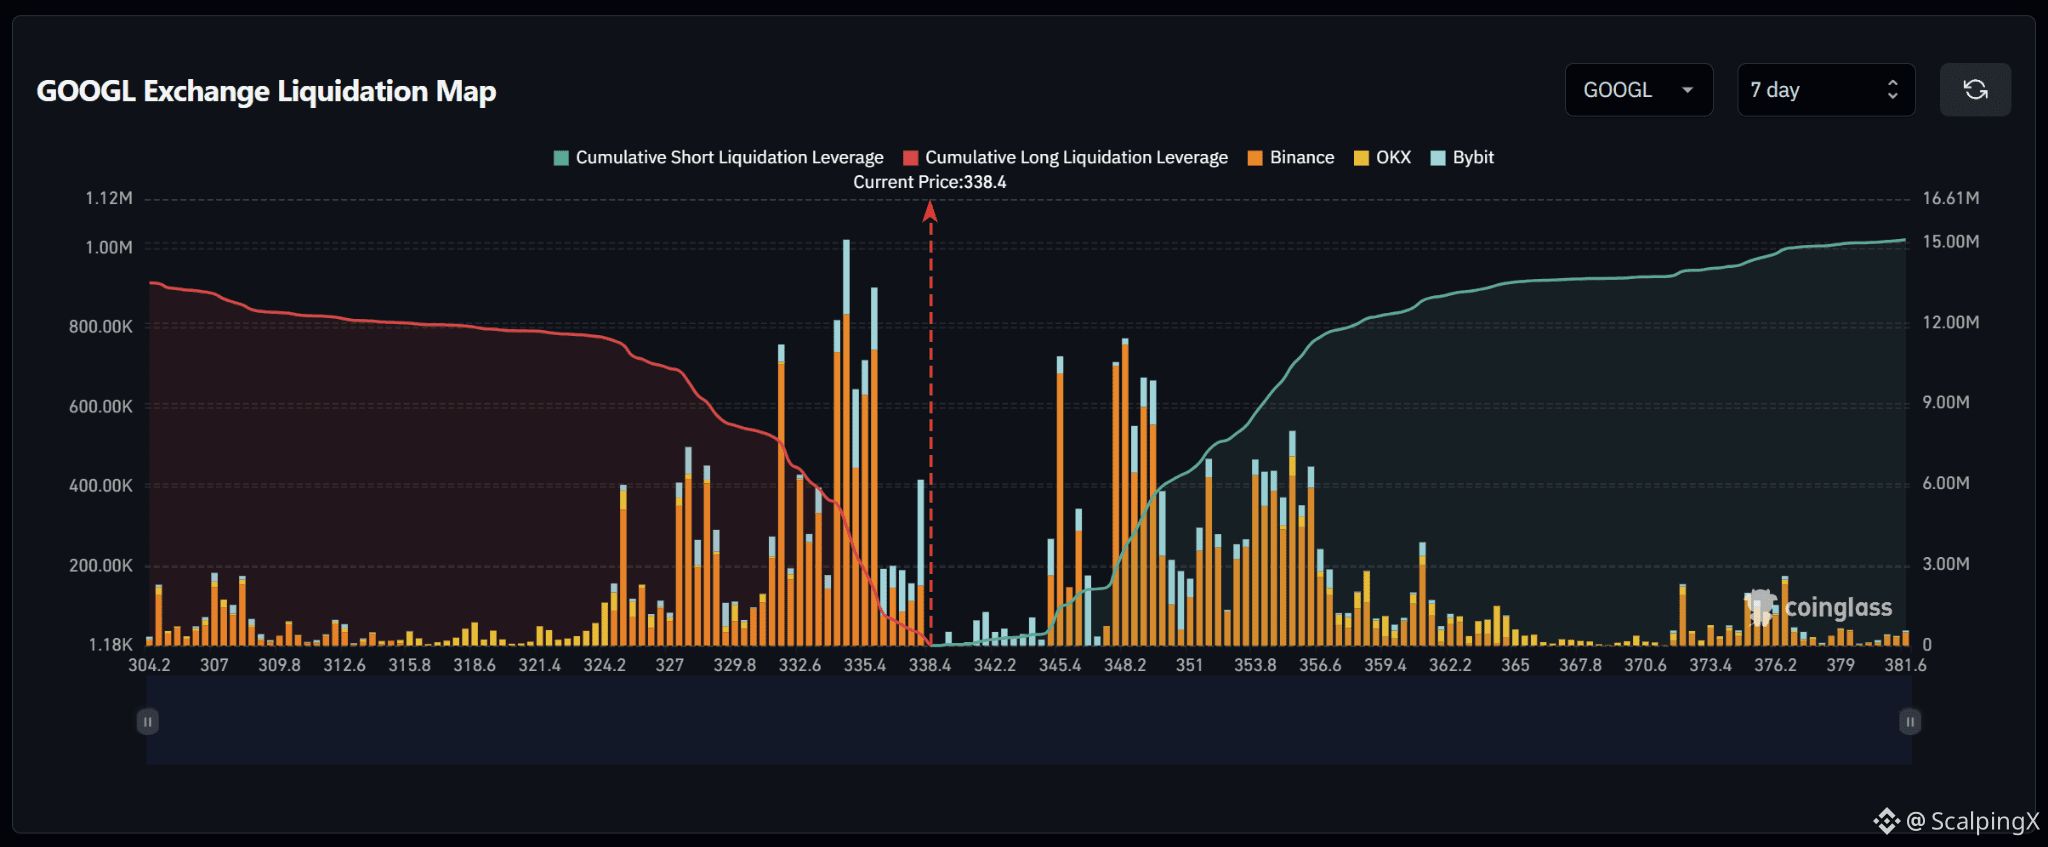
Task: Click the 3.00M right axis label
Action: tap(1946, 564)
